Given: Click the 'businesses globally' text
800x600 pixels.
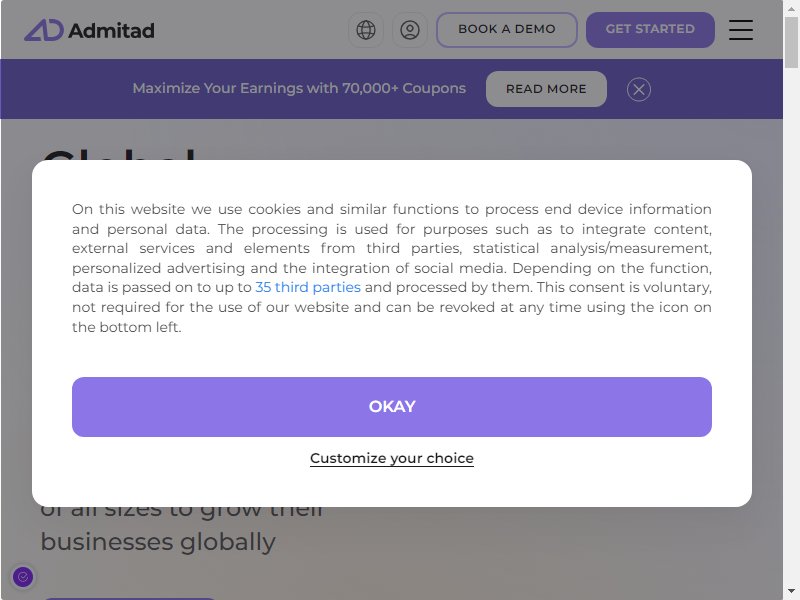Looking at the screenshot, I should pyautogui.click(x=158, y=542).
